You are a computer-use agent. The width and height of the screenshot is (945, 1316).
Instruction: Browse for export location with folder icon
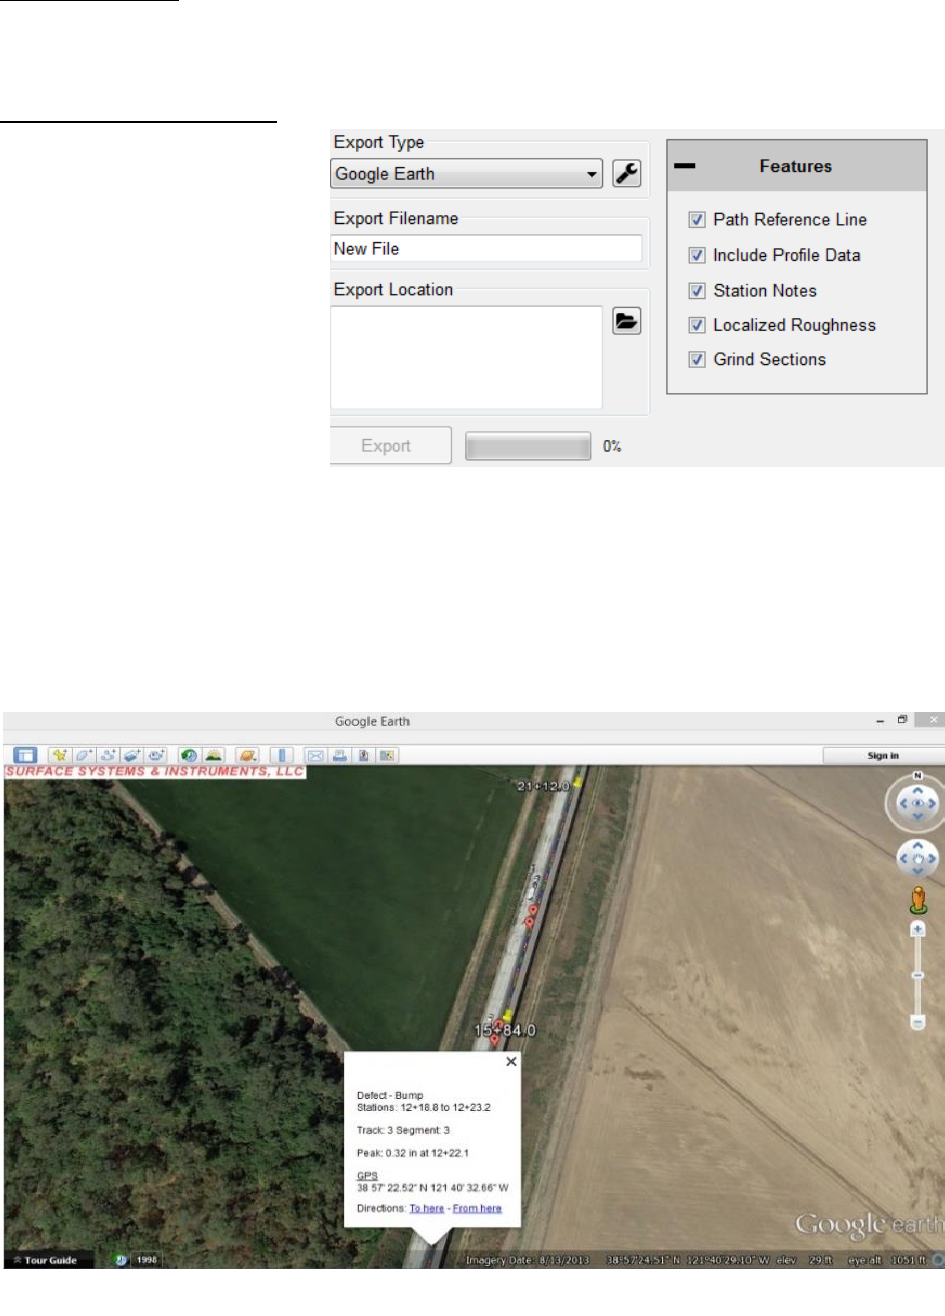pyautogui.click(x=626, y=321)
